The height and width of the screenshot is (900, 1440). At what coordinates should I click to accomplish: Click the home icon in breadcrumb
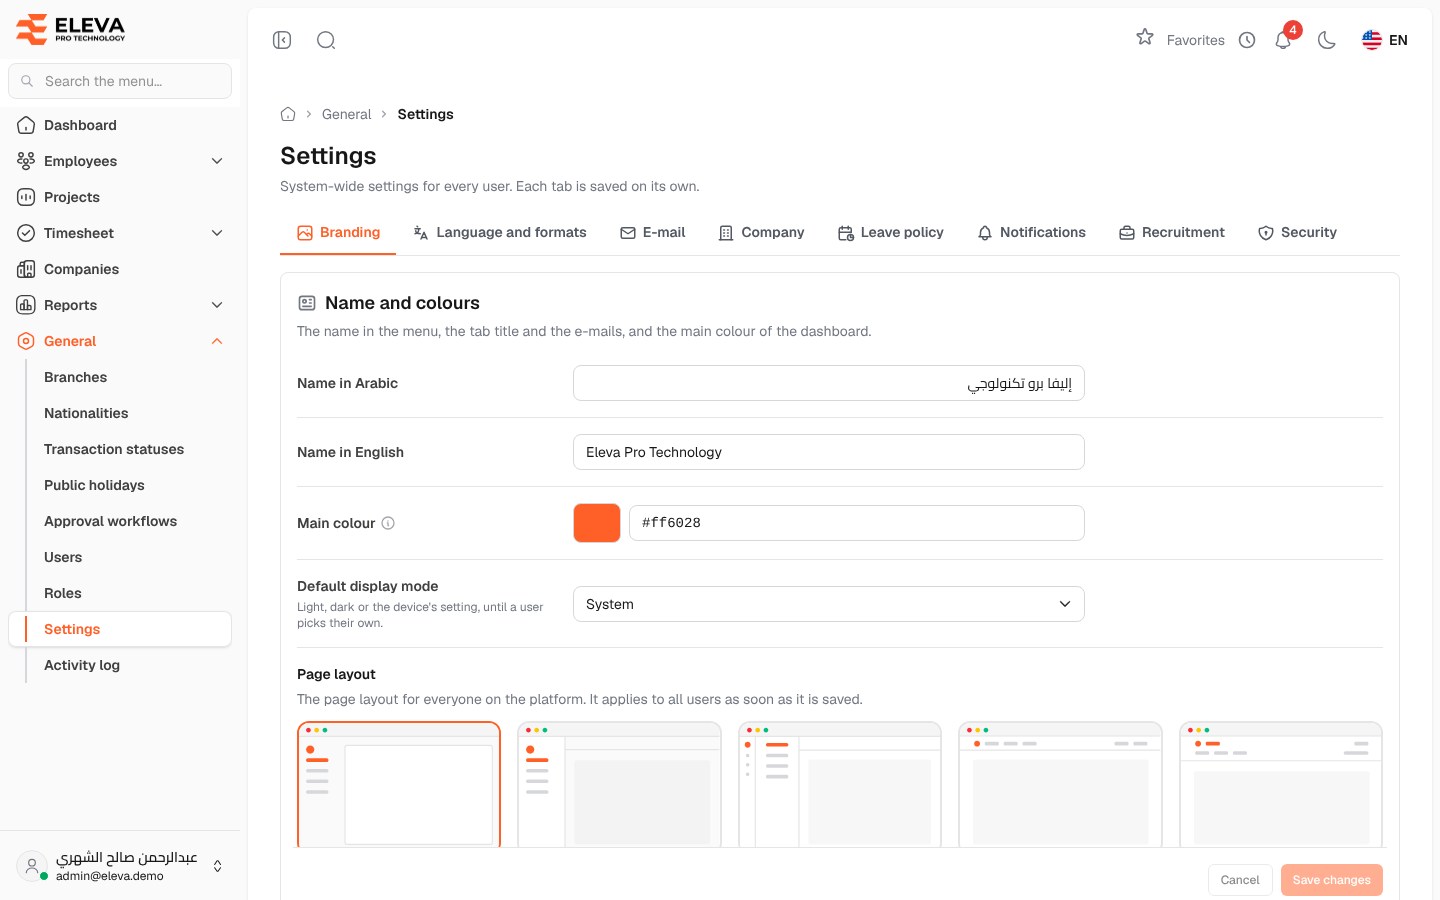288,114
